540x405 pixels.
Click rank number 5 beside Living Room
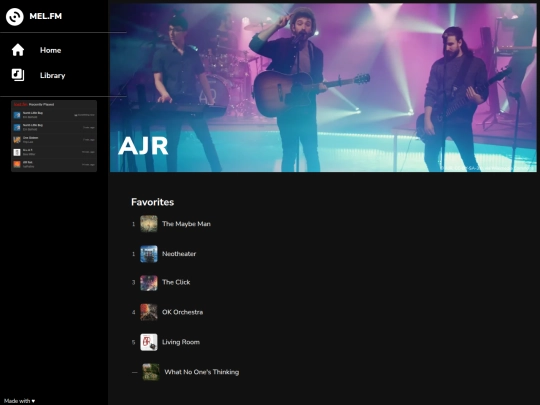(134, 342)
